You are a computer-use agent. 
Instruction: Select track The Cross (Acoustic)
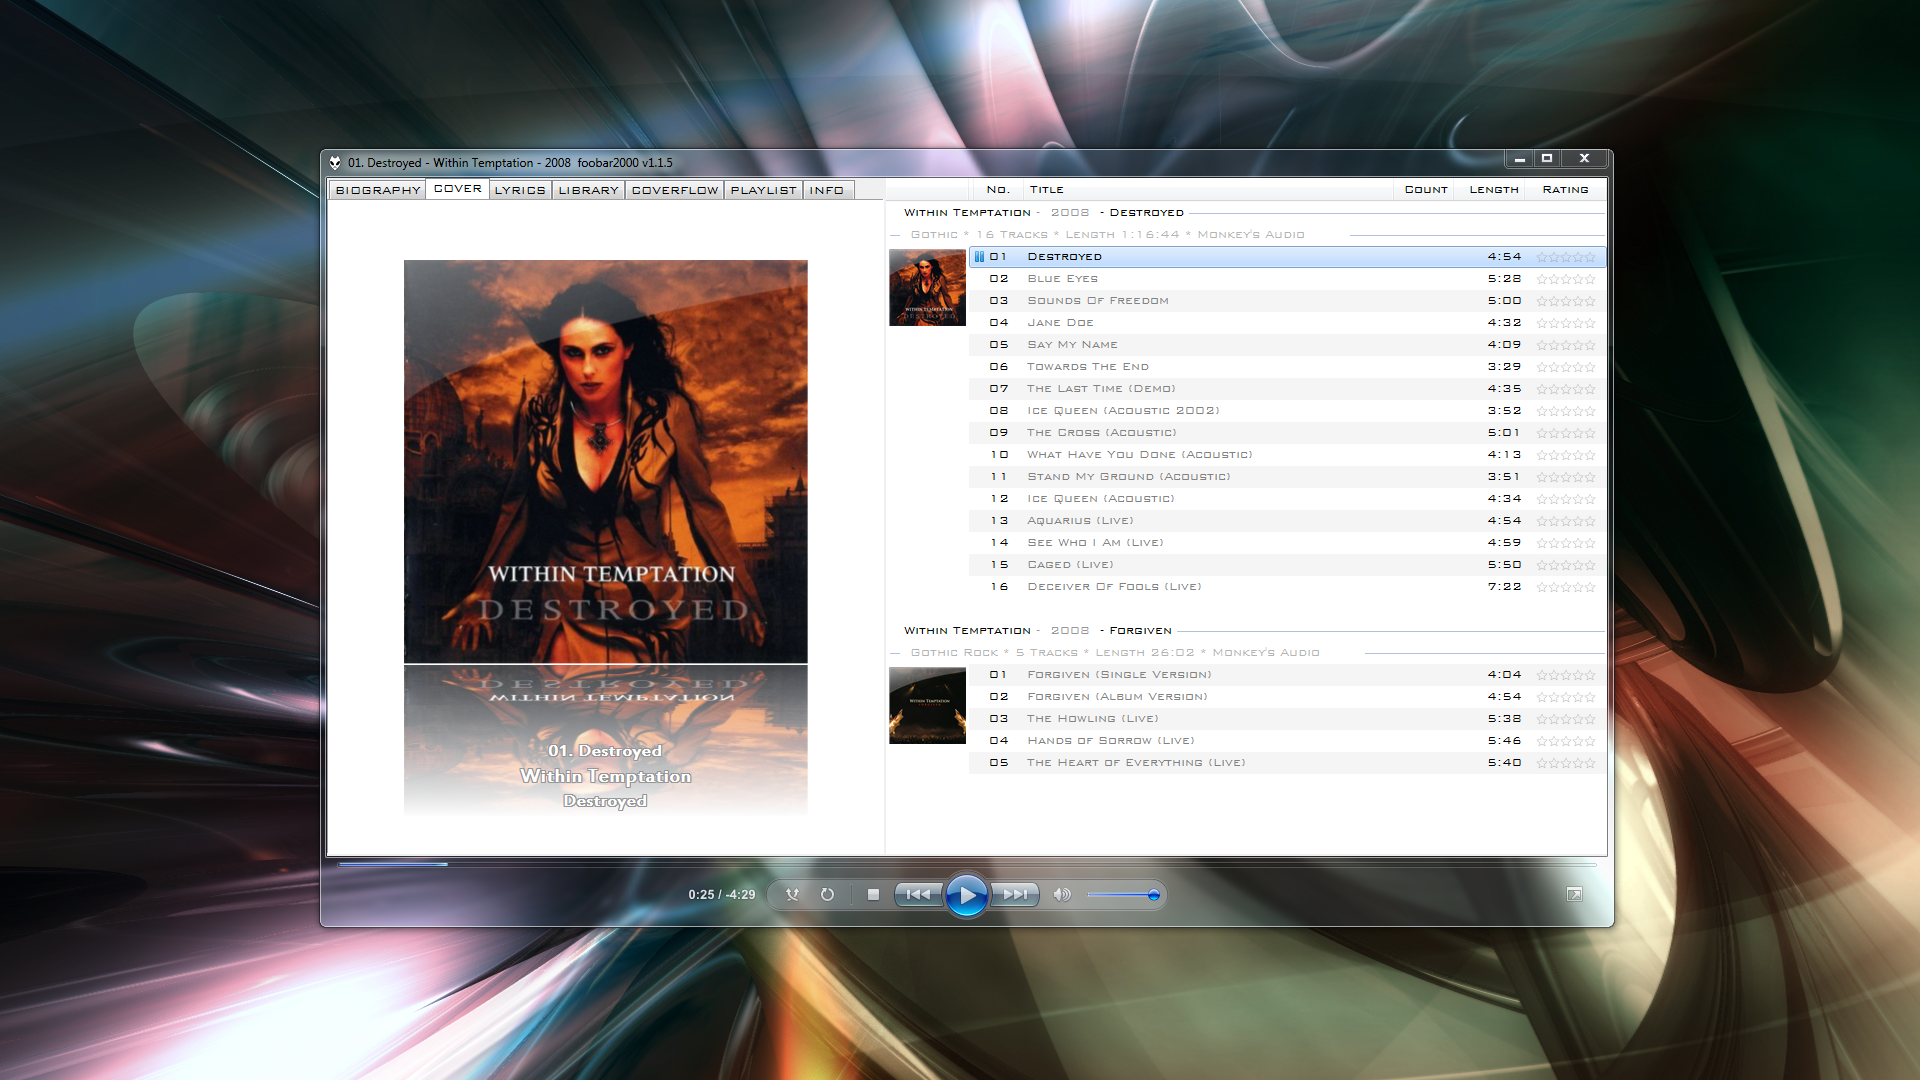1287,433
